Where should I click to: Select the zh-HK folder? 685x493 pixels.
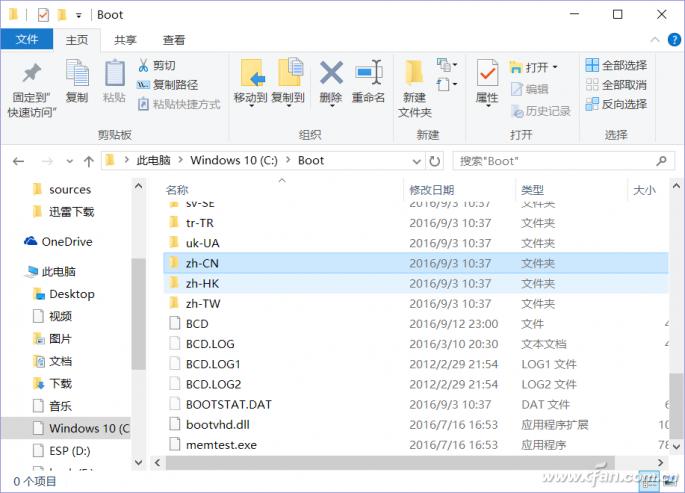click(x=416, y=283)
